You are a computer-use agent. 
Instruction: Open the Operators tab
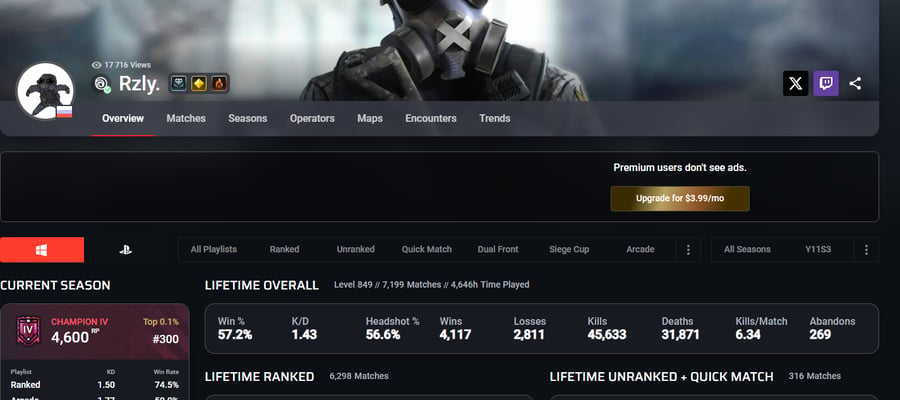pos(312,118)
